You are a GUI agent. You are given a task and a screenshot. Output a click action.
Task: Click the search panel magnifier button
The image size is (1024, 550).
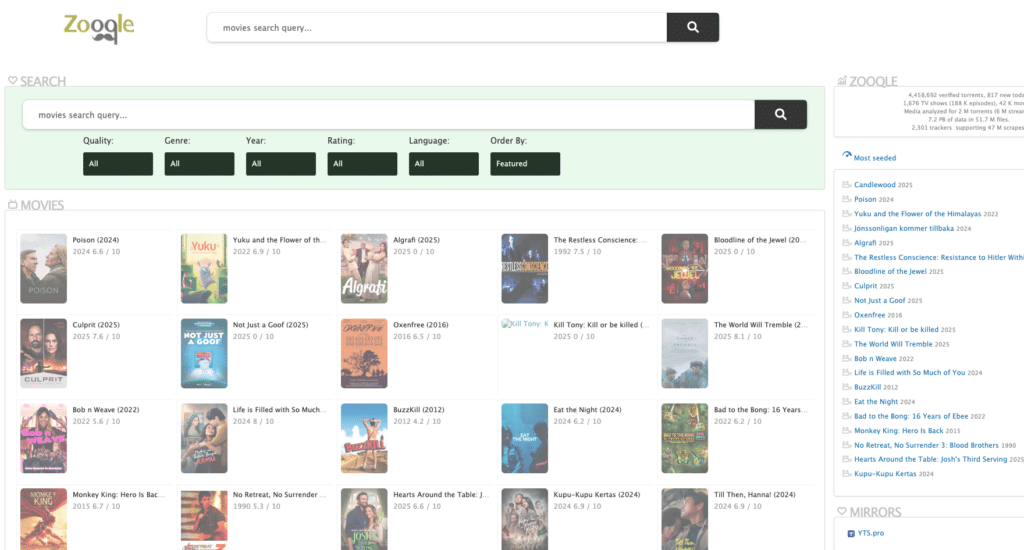coord(780,114)
